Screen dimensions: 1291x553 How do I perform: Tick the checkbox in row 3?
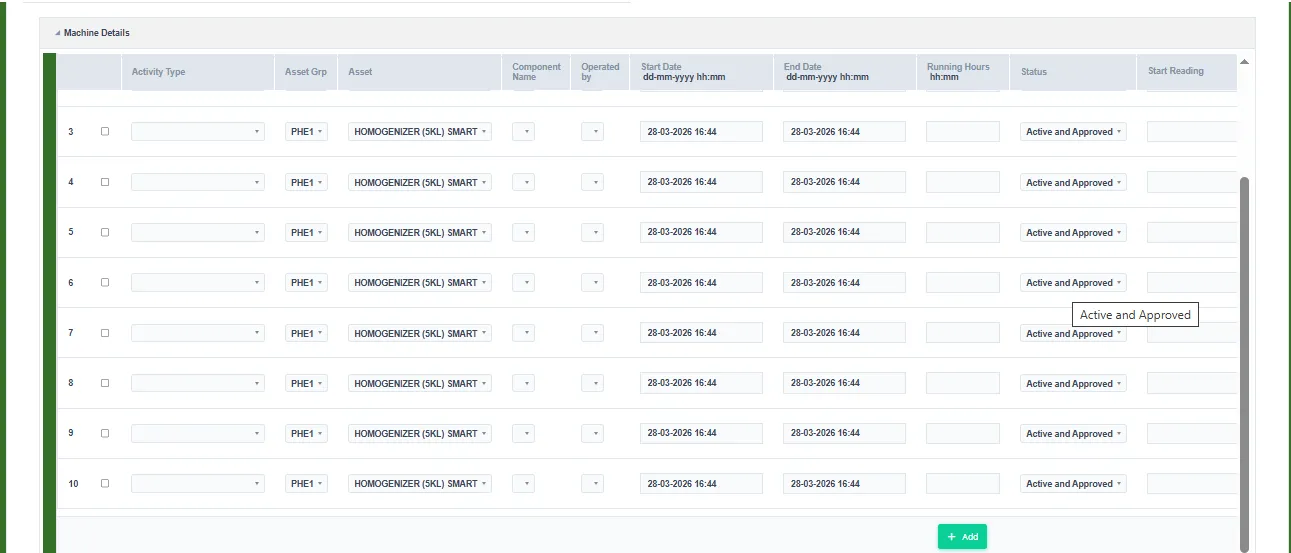tap(105, 131)
